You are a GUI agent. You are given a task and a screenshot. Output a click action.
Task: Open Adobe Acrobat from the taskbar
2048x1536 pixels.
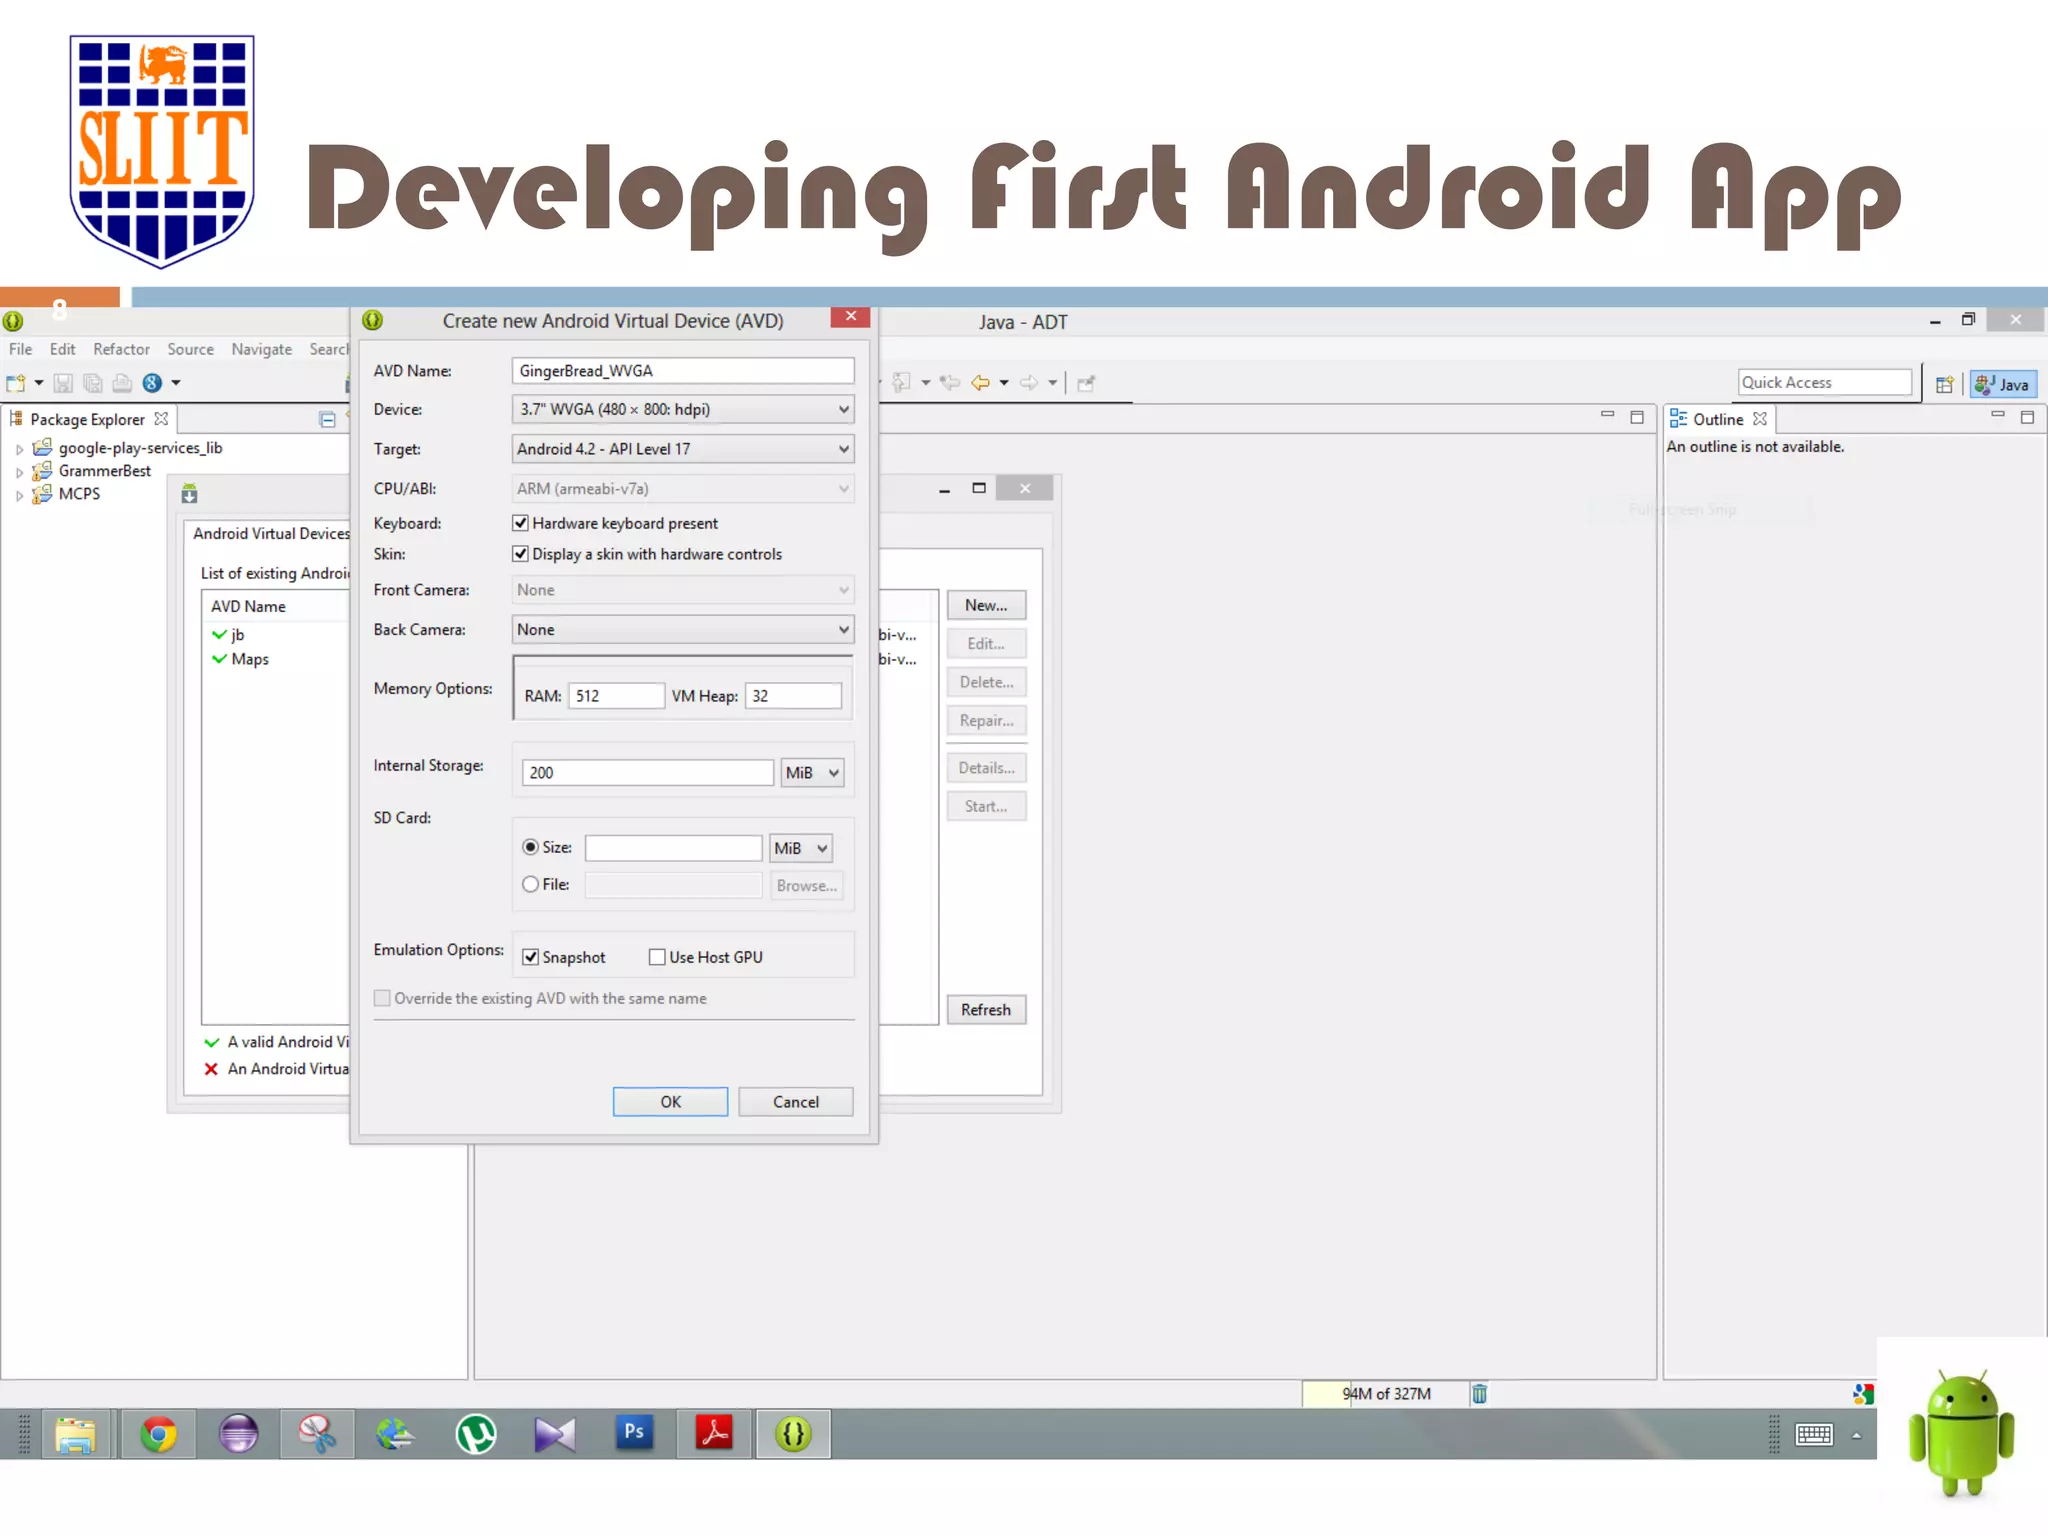coord(714,1434)
